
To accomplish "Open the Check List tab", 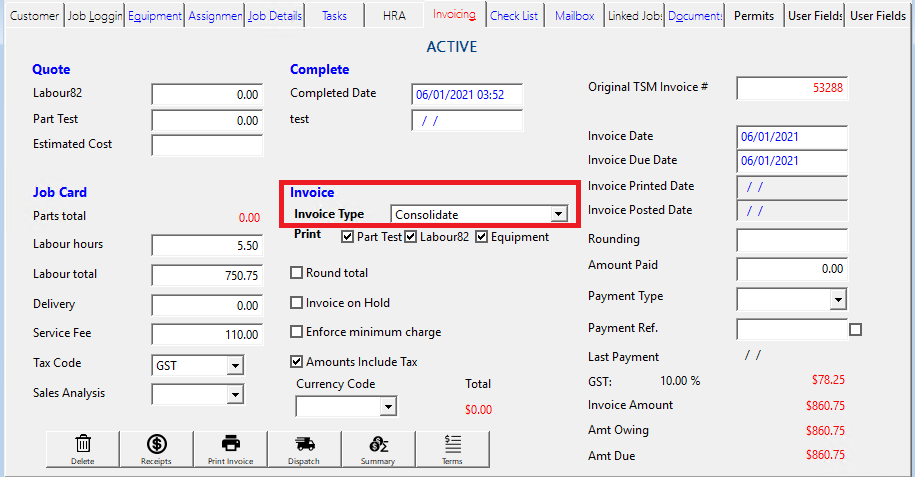I will click(514, 16).
